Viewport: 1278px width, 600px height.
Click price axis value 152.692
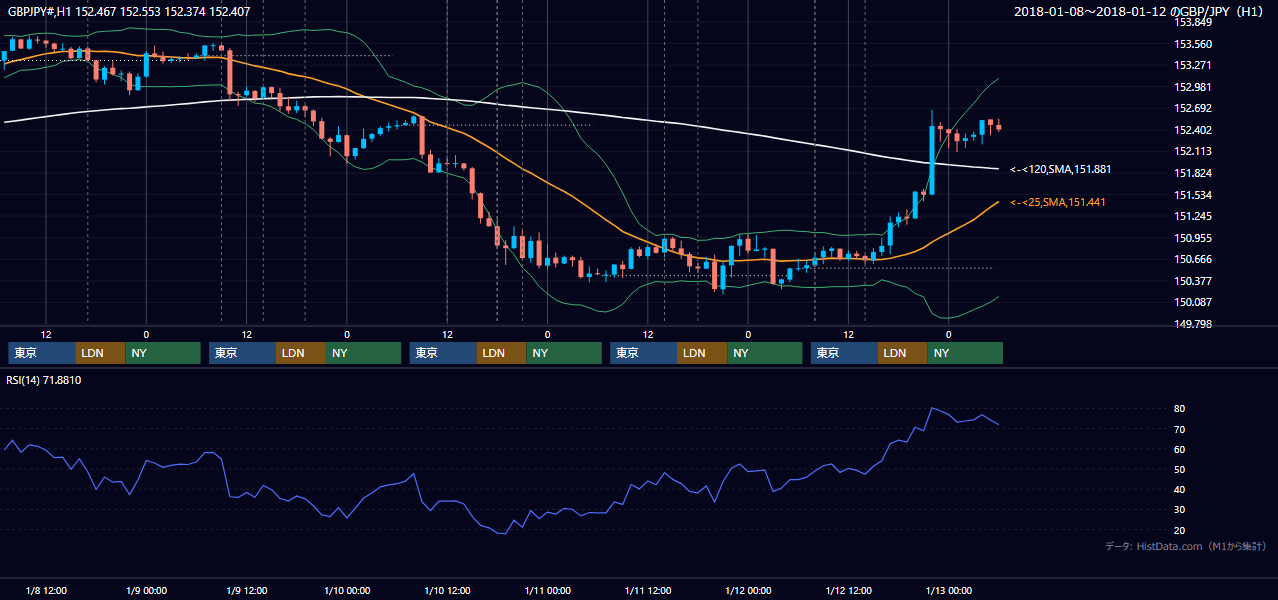1193,108
